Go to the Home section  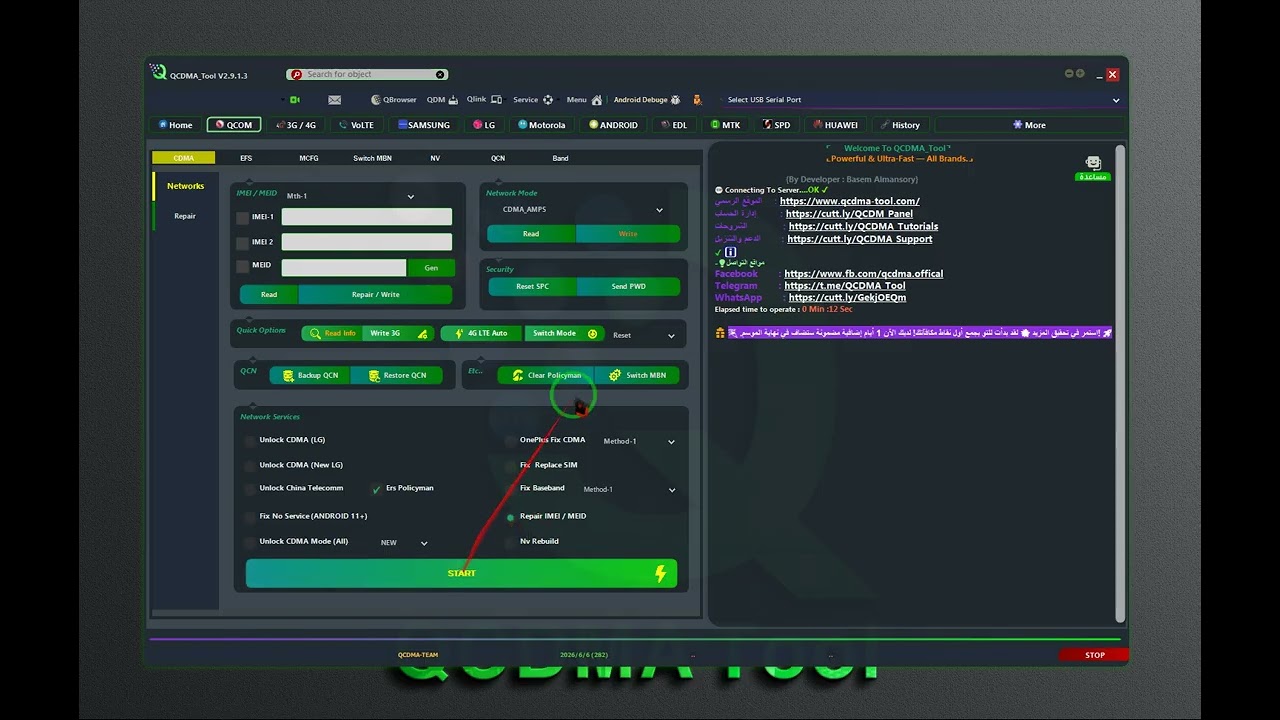pos(174,125)
